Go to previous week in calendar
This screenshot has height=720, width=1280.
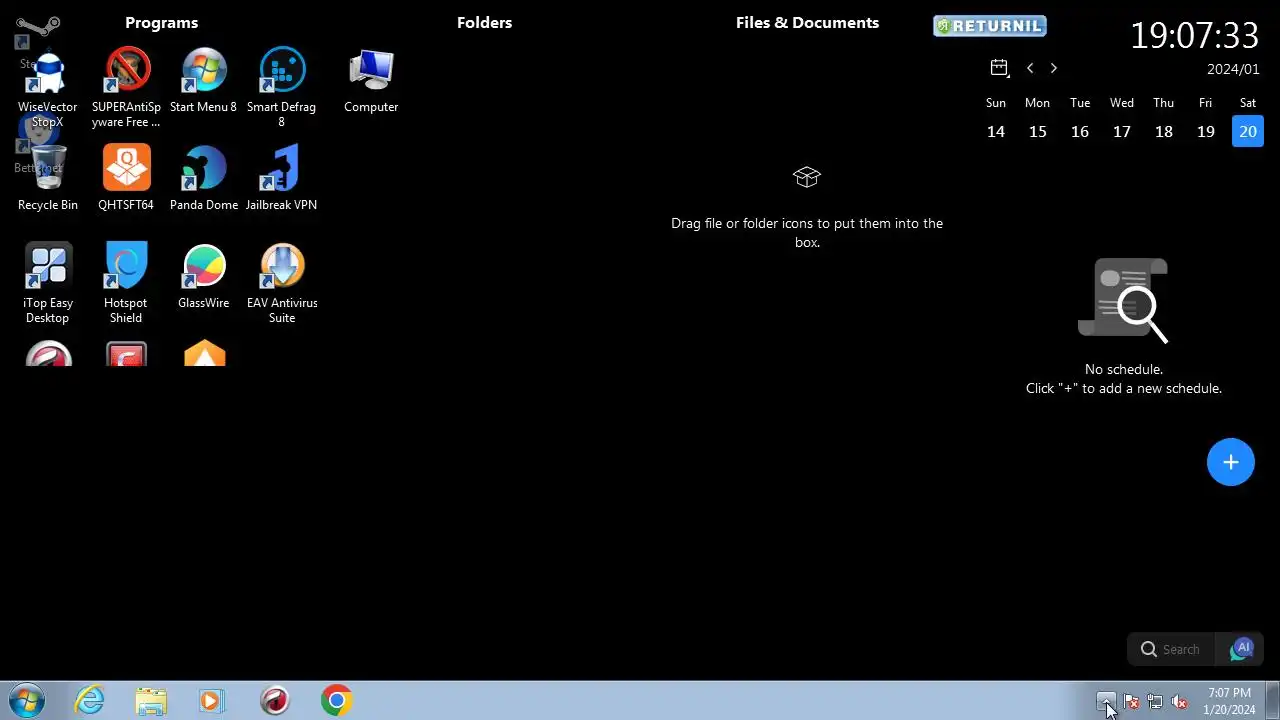click(1030, 68)
